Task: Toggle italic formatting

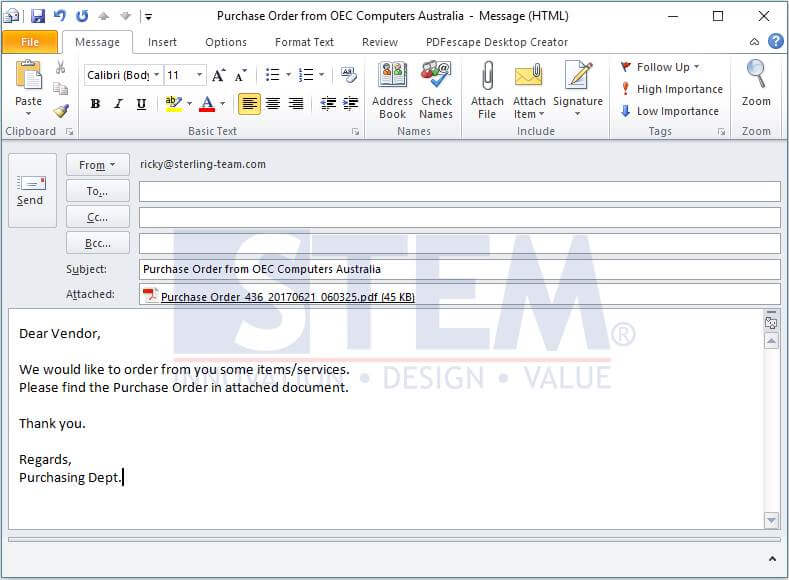Action: (118, 104)
